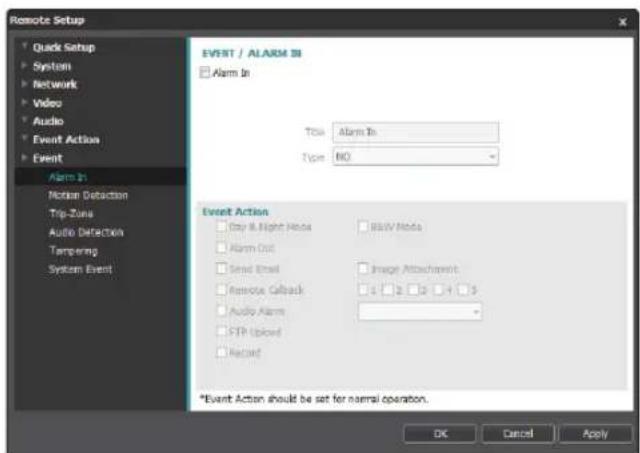Toggle Image Attachment checkbox
The width and height of the screenshot is (640, 453).
tap(363, 269)
